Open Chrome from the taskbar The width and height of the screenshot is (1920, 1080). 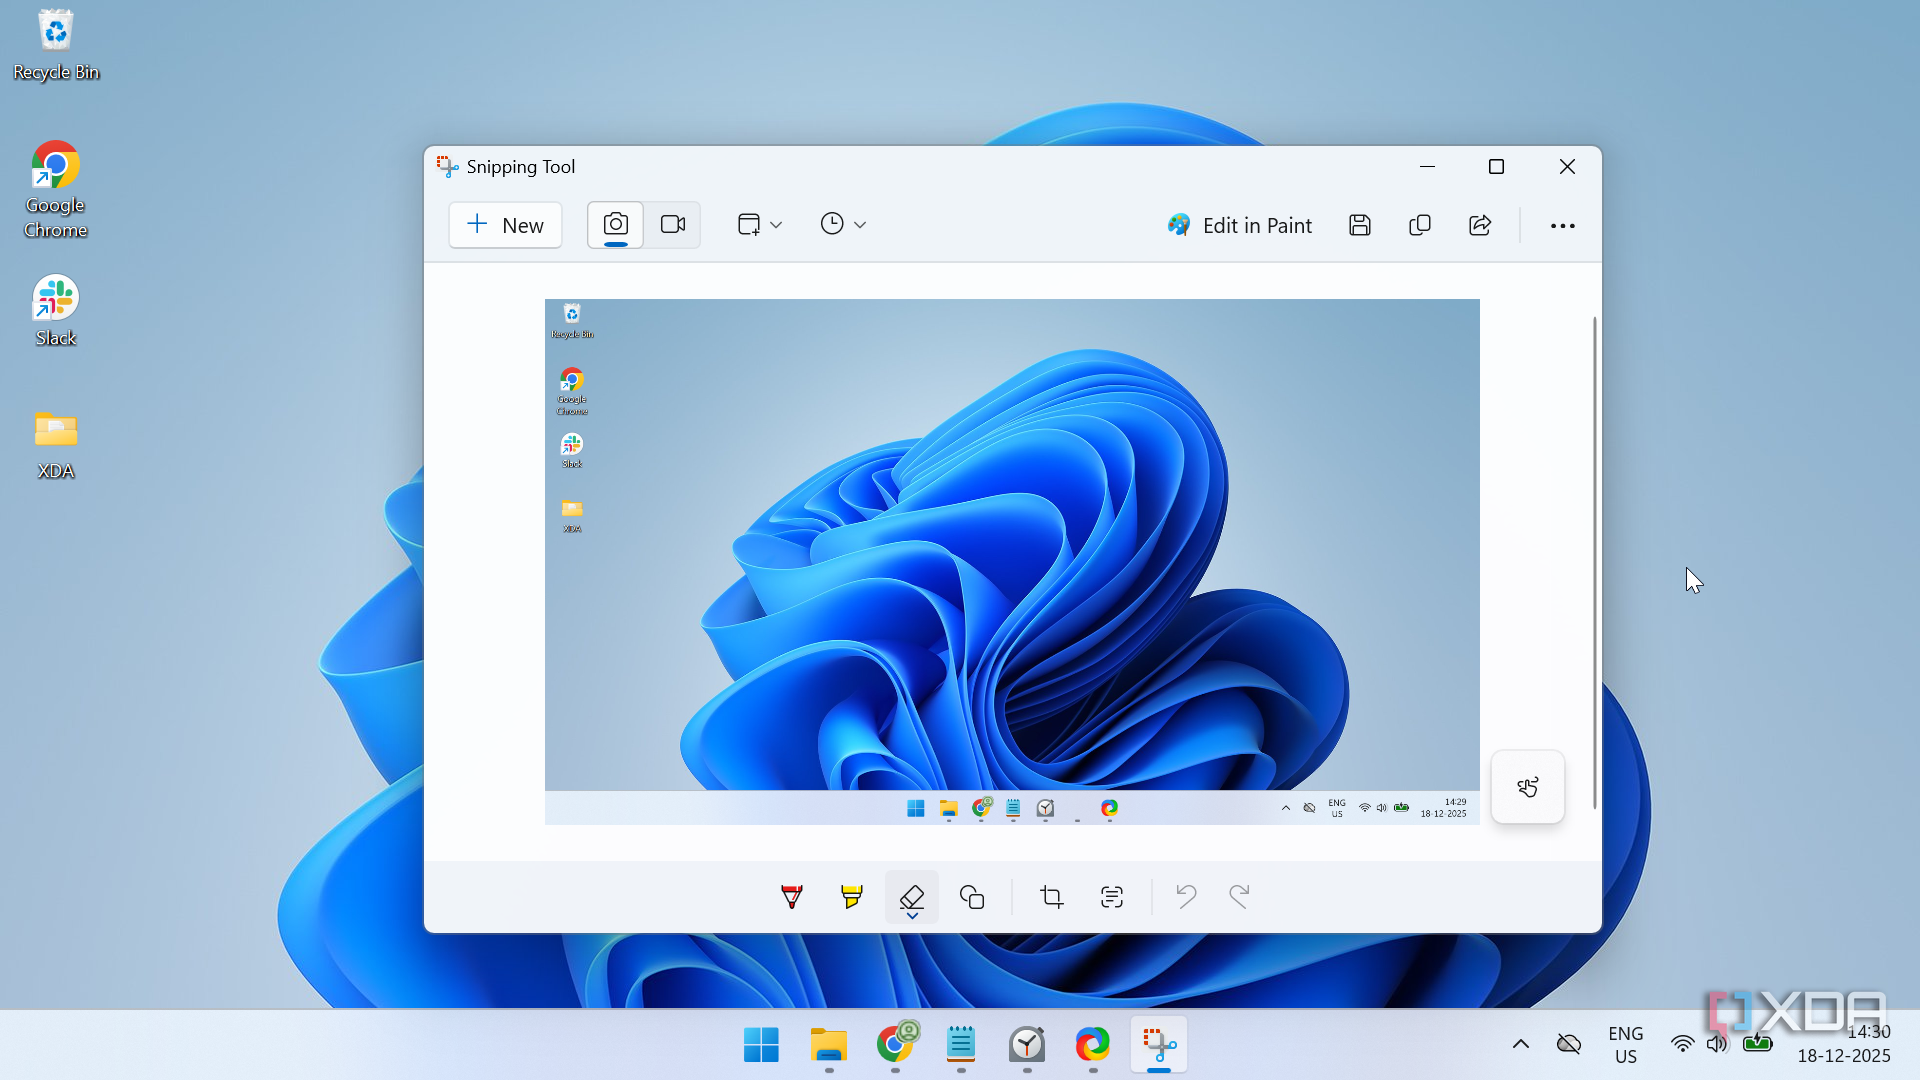(895, 1045)
